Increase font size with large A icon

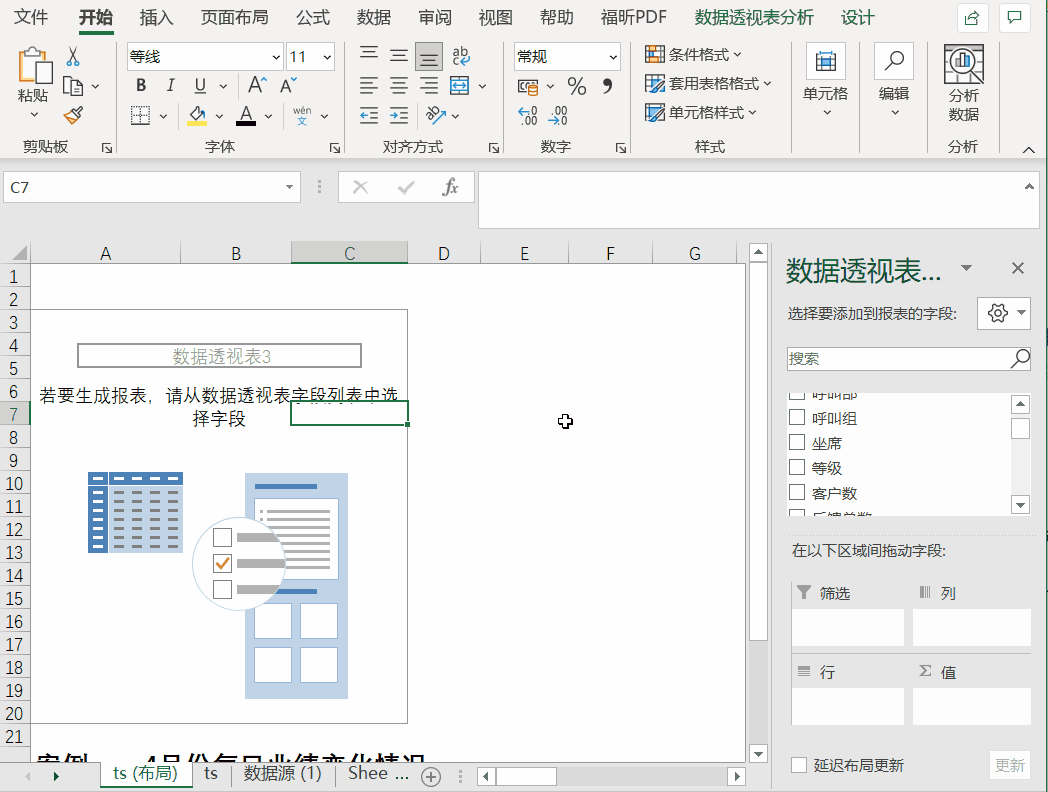click(257, 86)
